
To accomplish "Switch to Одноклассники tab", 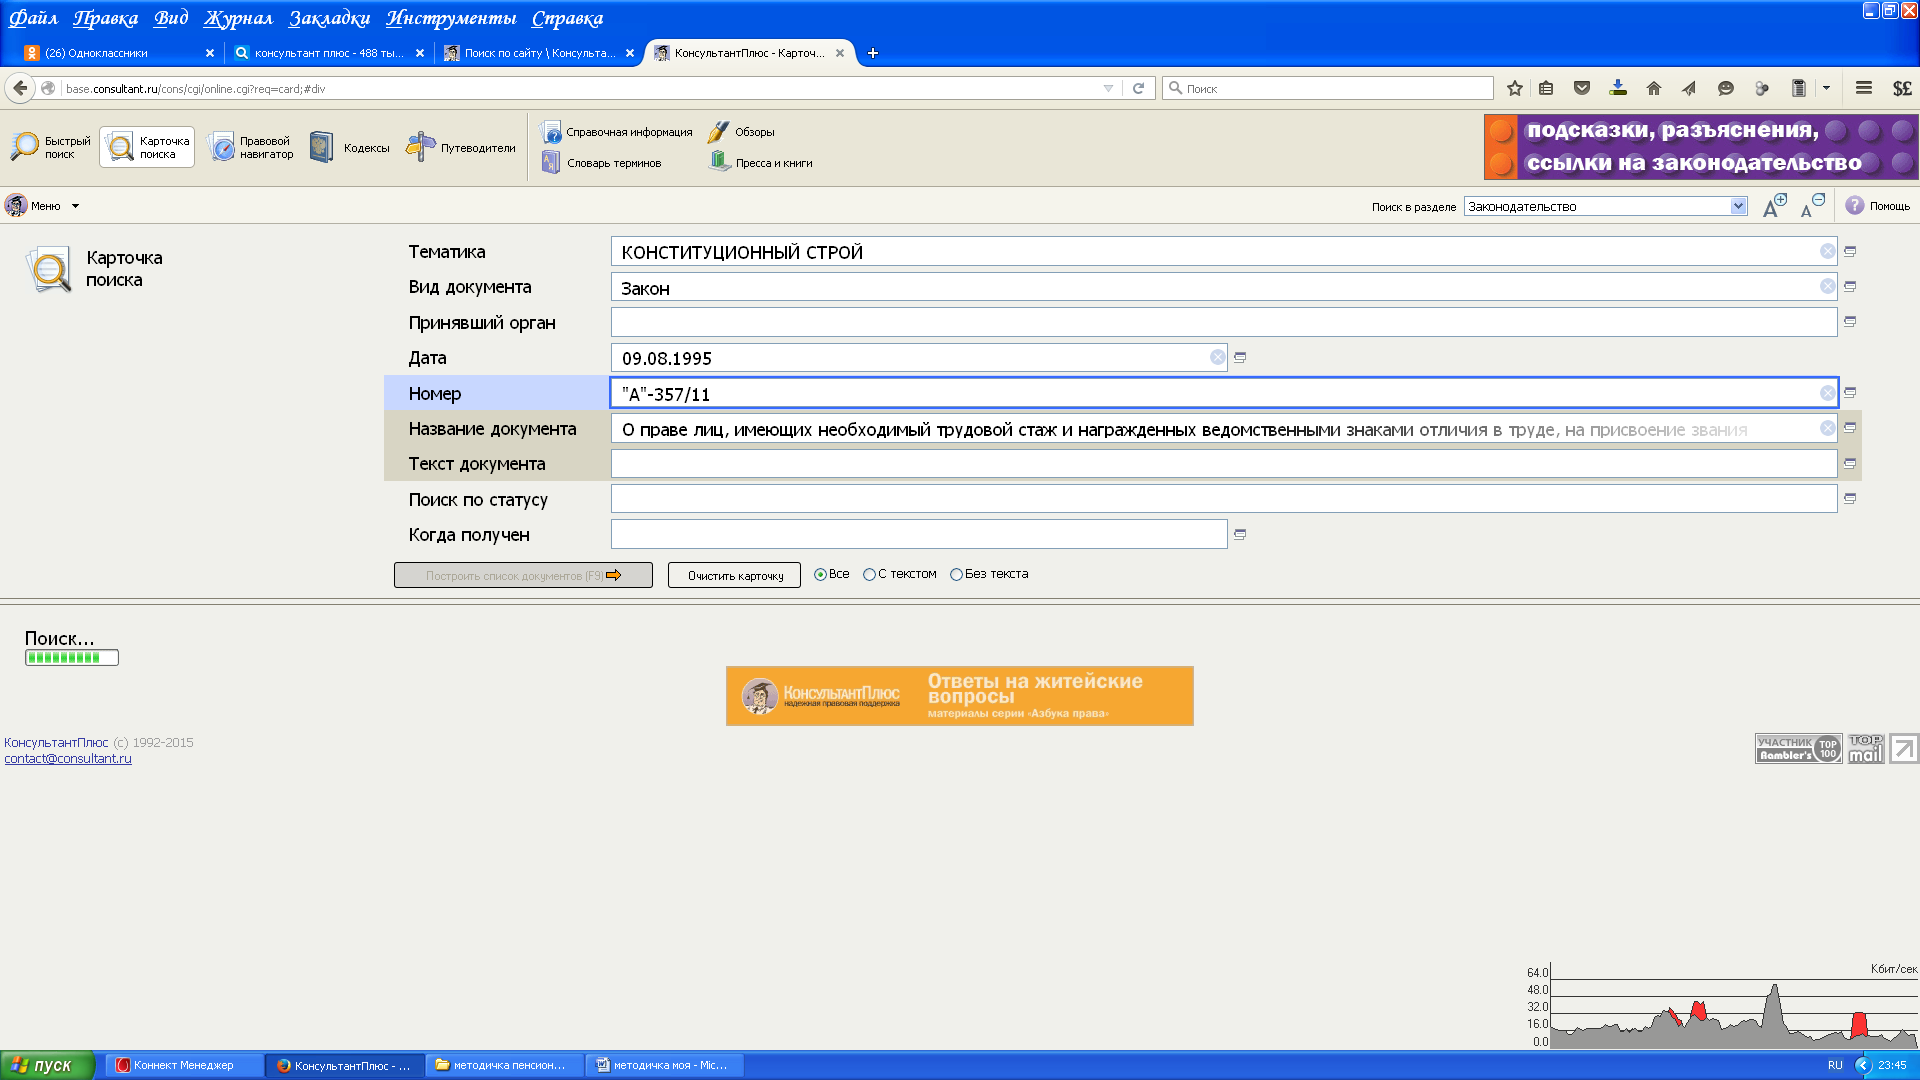I will (x=118, y=53).
